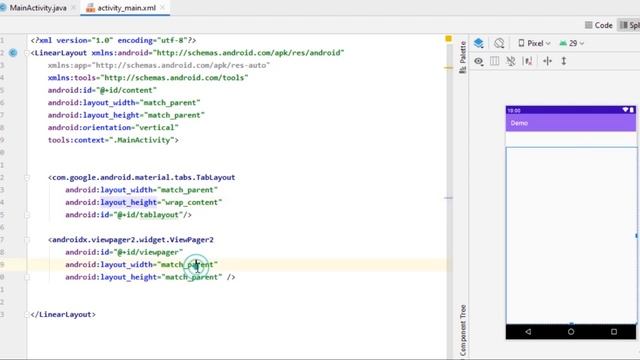Click the xmlns:tools namespace line
The image size is (640, 360).
coord(148,78)
